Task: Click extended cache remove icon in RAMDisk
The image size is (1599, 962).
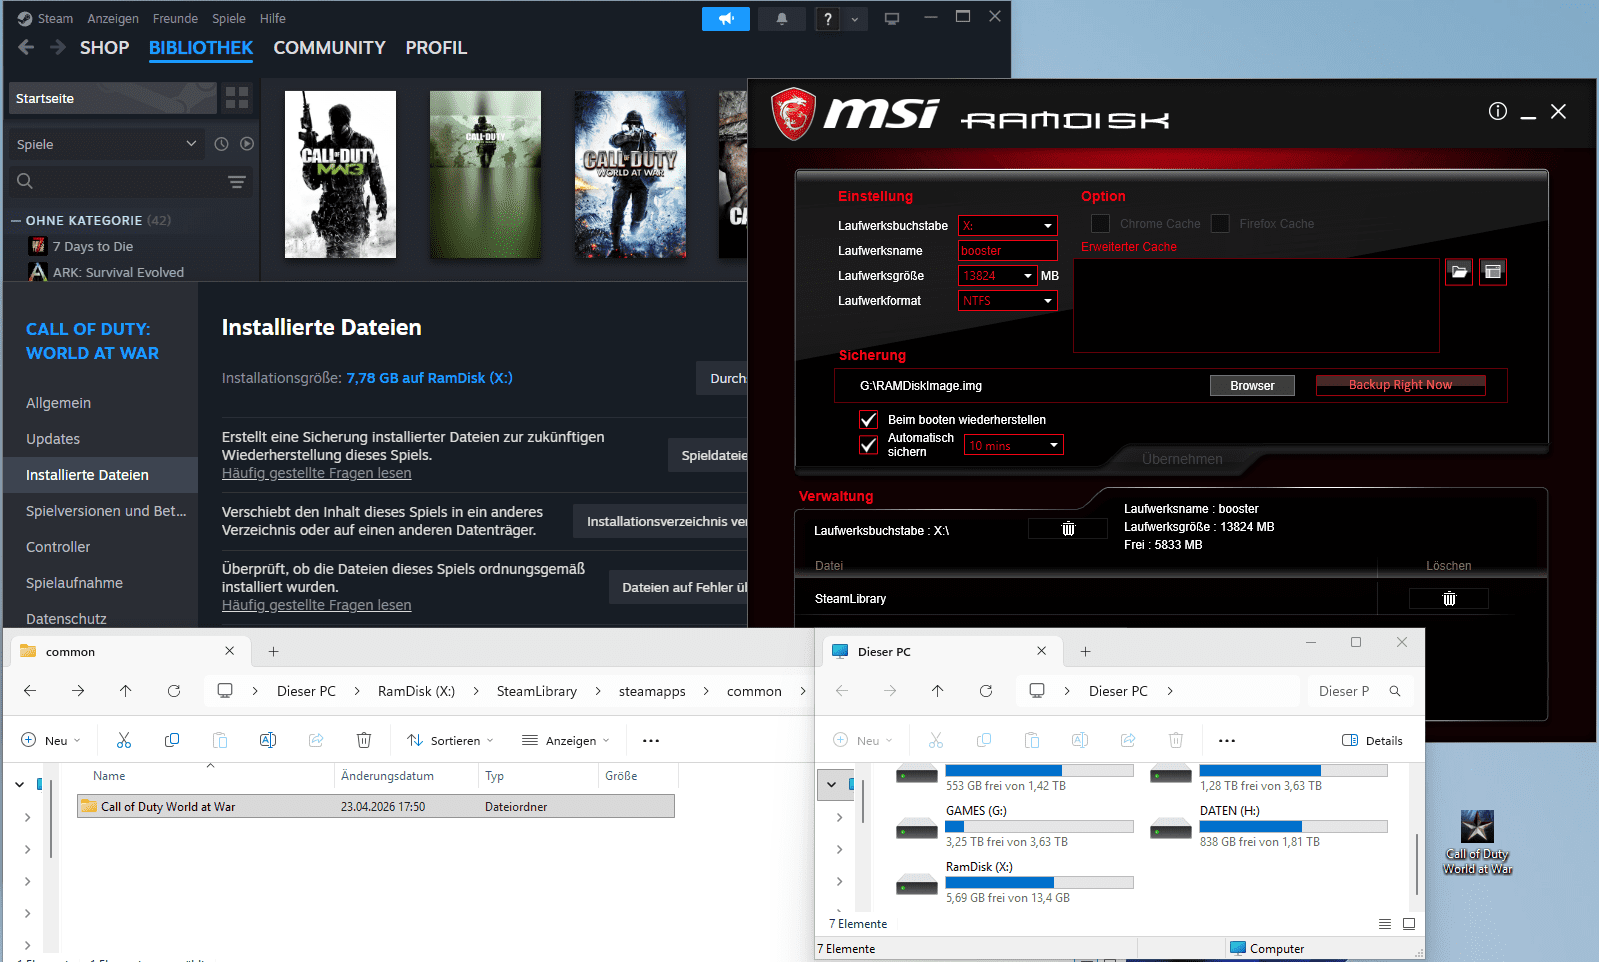Action: click(x=1493, y=272)
